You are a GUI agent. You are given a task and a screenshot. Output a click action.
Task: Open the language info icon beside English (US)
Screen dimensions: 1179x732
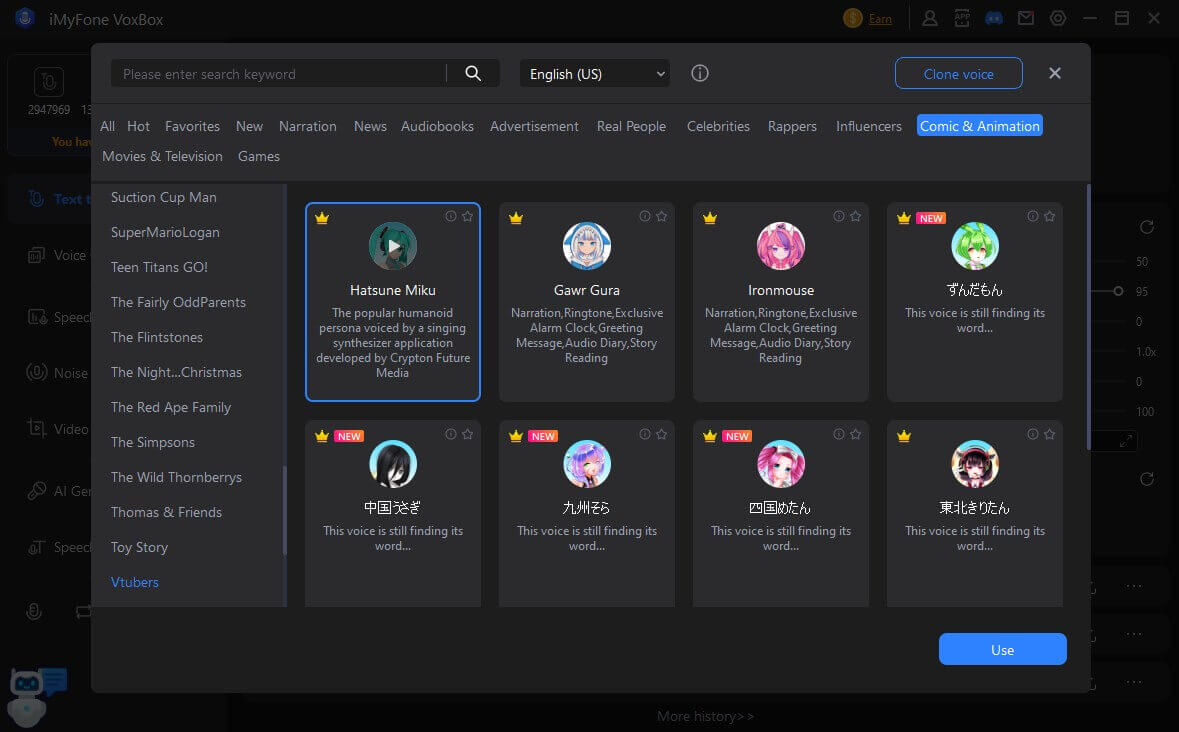click(x=700, y=73)
